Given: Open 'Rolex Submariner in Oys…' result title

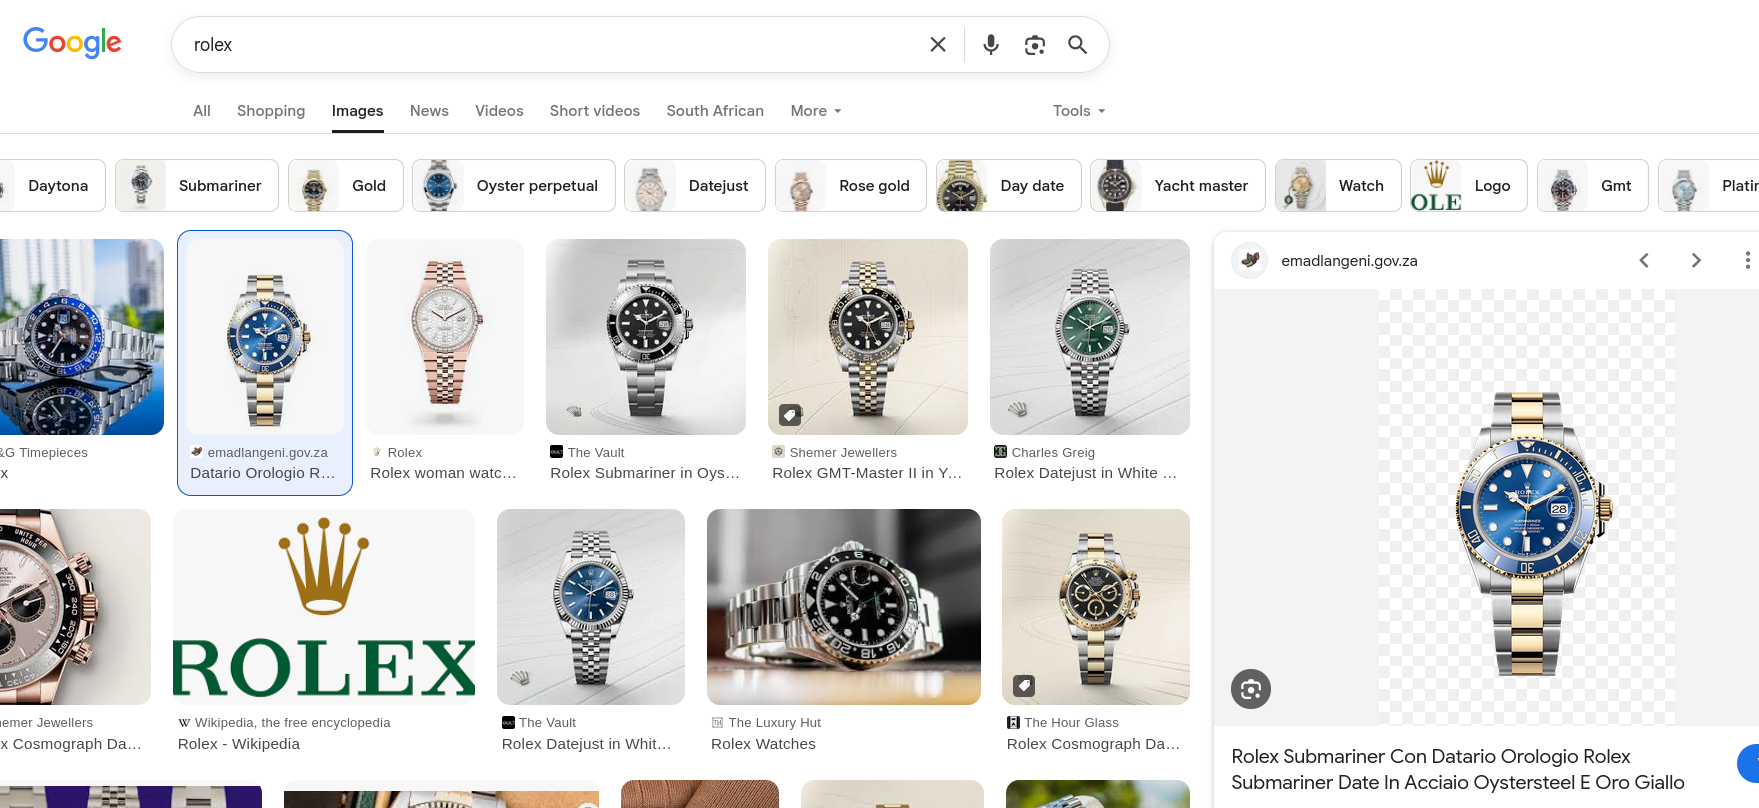Looking at the screenshot, I should [x=645, y=473].
